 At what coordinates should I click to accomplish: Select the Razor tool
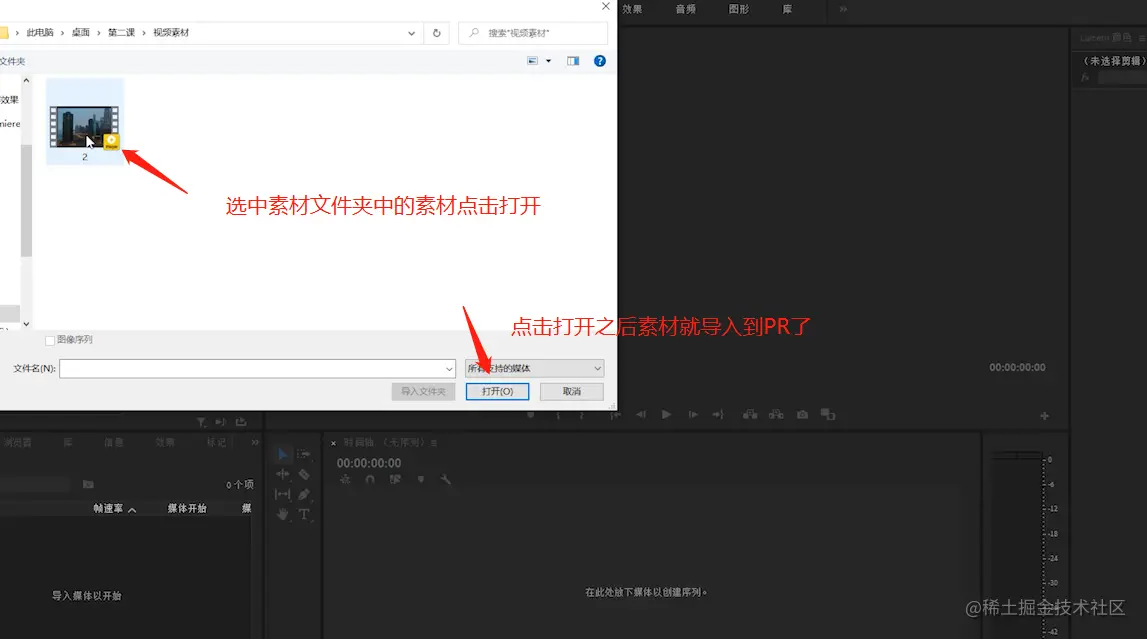pos(304,474)
